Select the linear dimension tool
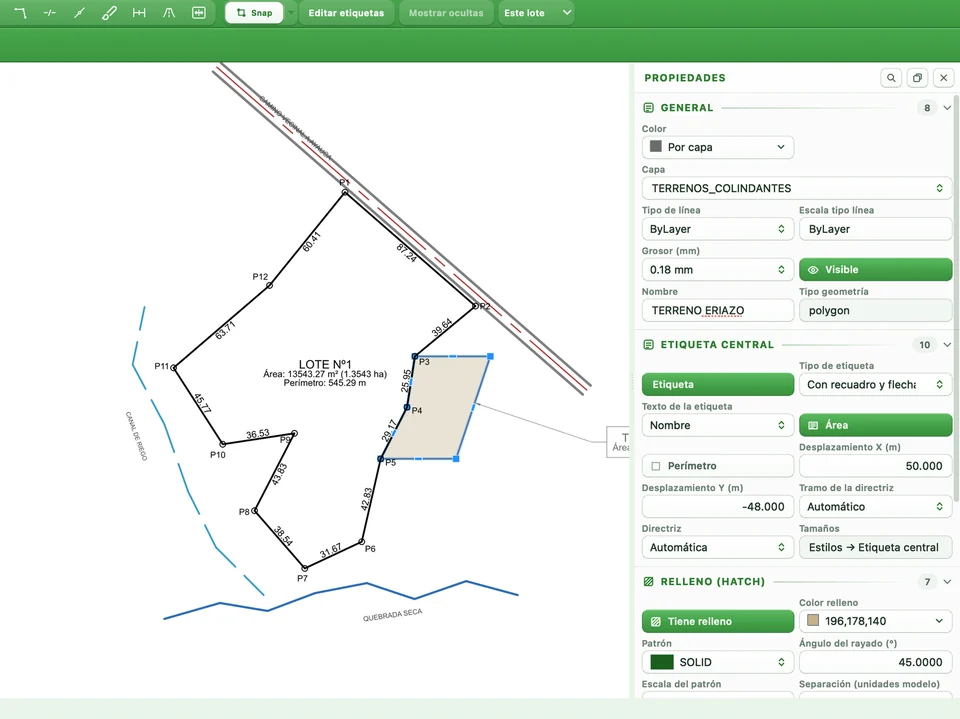Screen dimensions: 960x719 [139, 13]
